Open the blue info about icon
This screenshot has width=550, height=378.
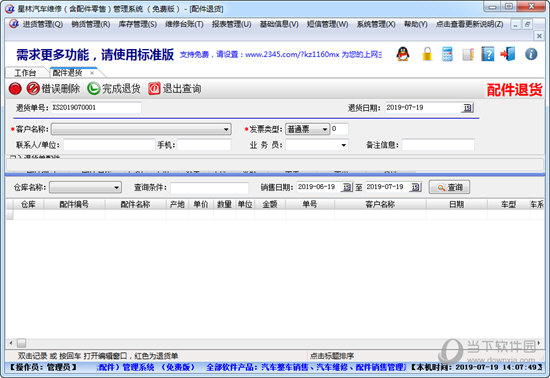[x=531, y=54]
